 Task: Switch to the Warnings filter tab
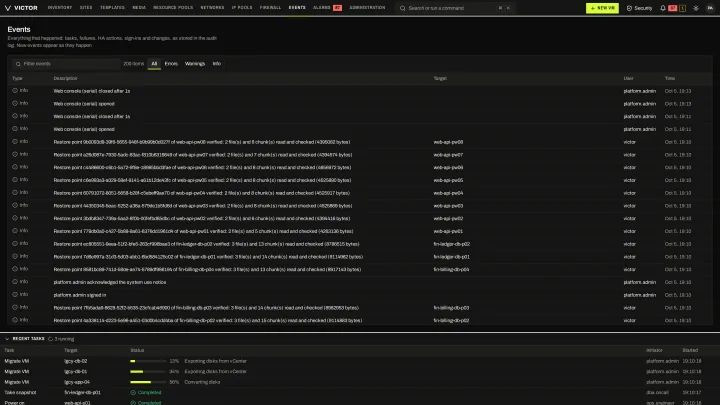click(195, 64)
